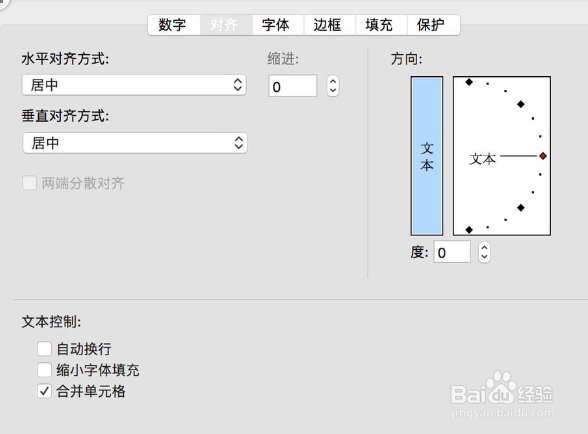Viewport: 588px width, 434px height.
Task: Switch to the 数字 tab
Action: pyautogui.click(x=174, y=25)
